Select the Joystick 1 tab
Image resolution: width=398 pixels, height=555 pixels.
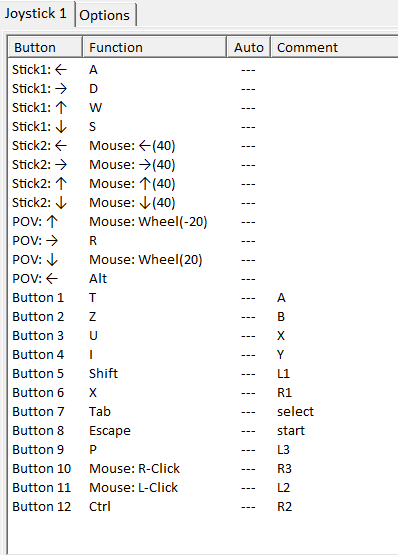click(x=36, y=13)
